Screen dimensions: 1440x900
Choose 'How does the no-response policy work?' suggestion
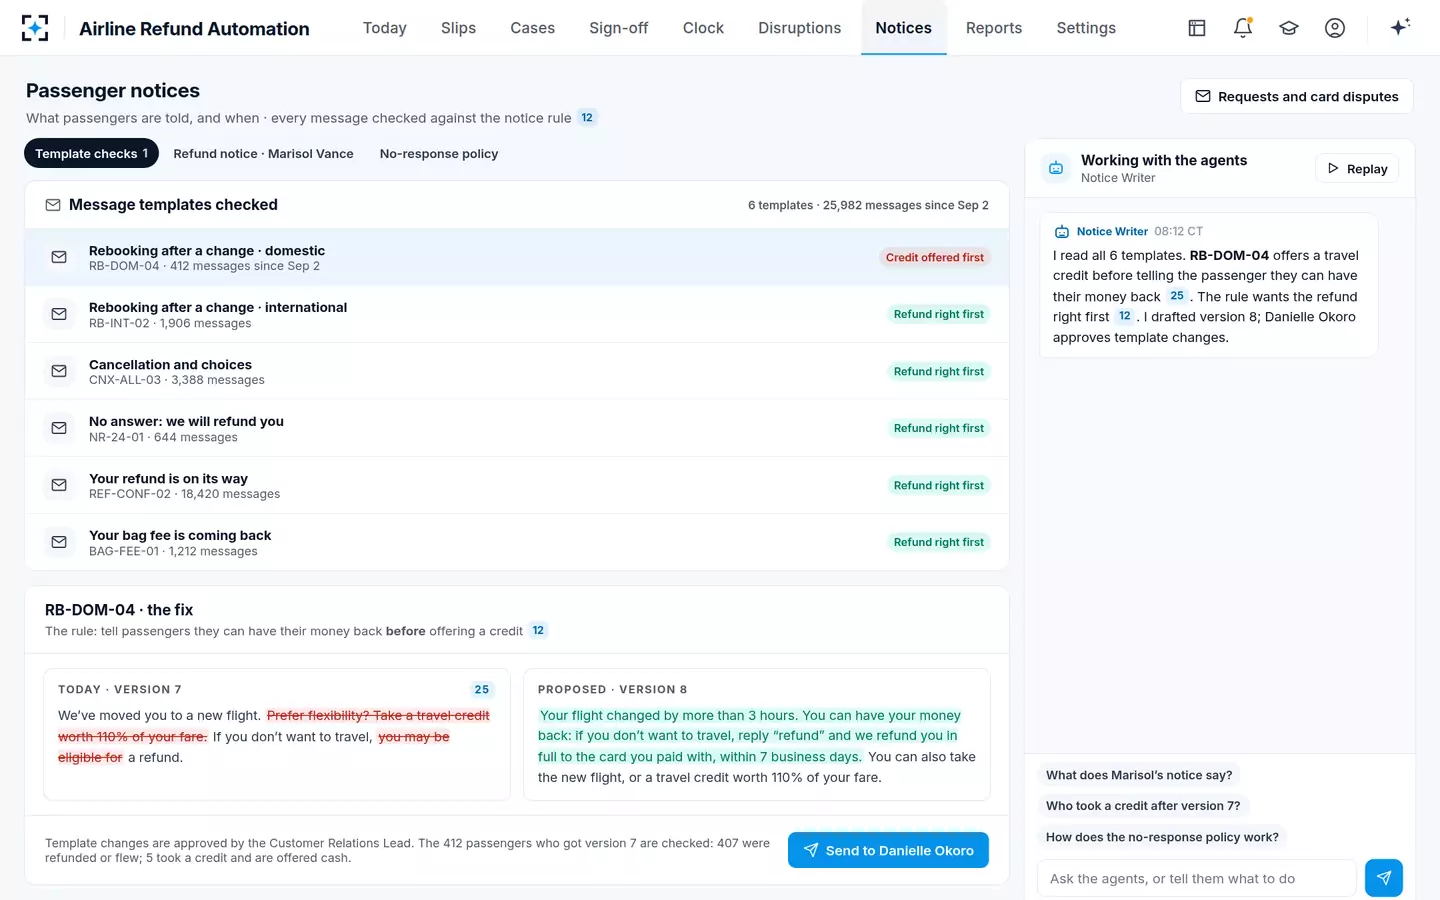click(1162, 837)
